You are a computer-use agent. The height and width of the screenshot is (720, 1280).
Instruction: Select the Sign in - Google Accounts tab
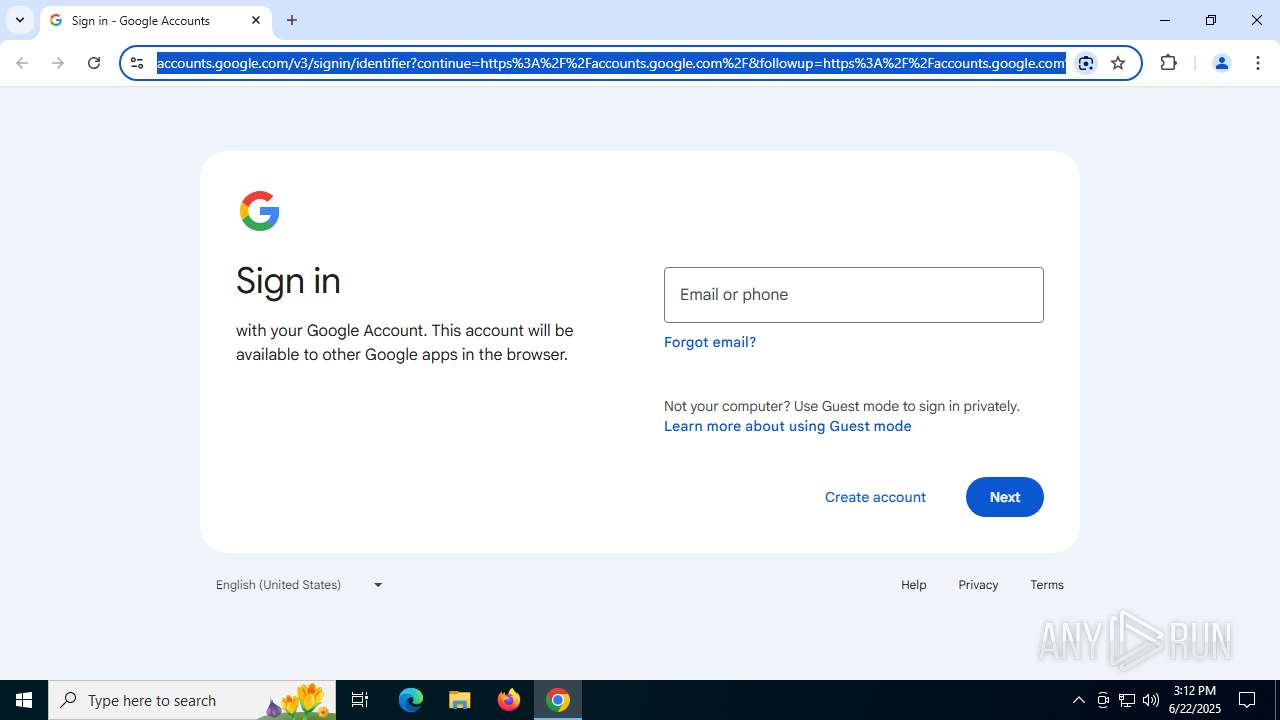tap(155, 20)
